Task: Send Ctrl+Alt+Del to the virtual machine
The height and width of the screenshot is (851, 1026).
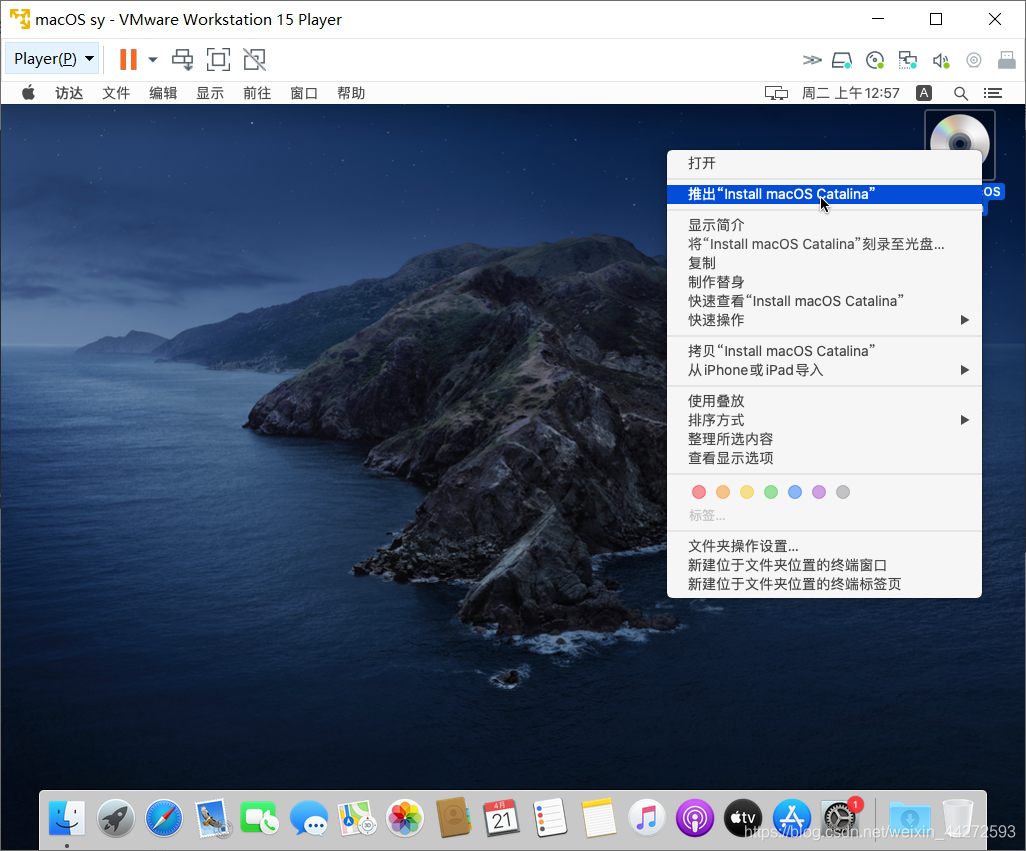Action: tap(182, 59)
